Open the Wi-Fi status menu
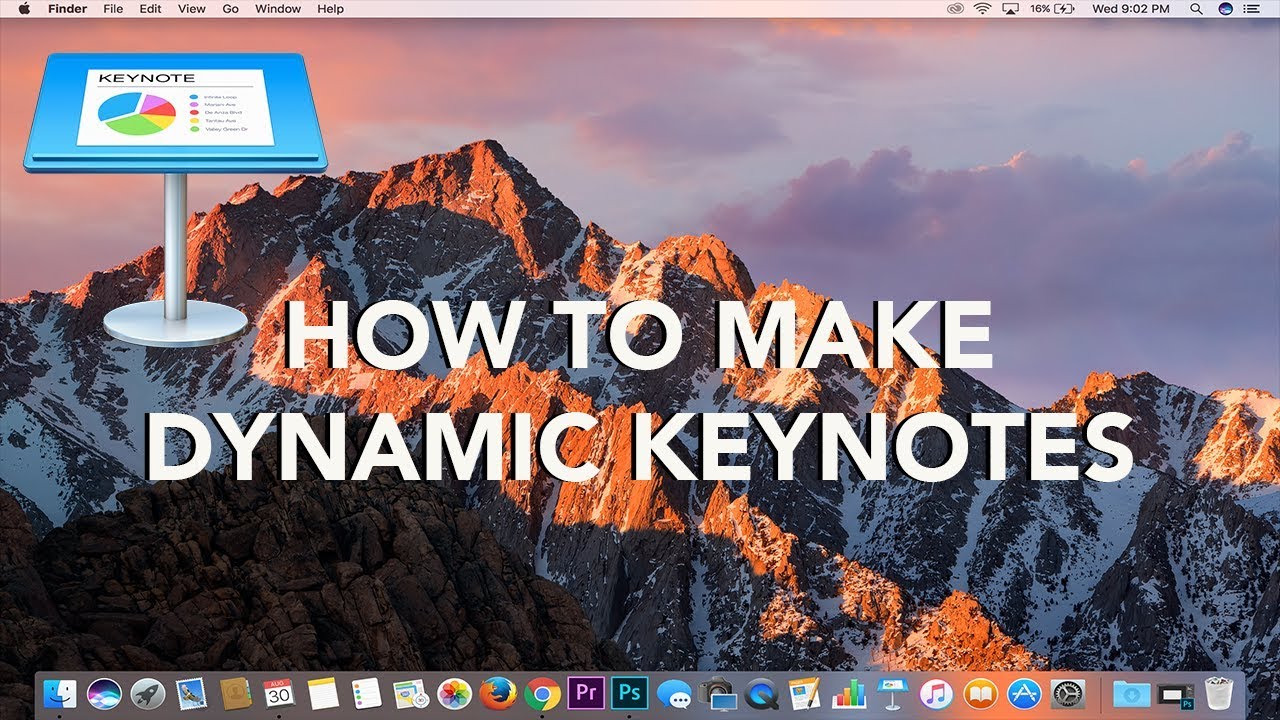The image size is (1280, 720). 982,9
